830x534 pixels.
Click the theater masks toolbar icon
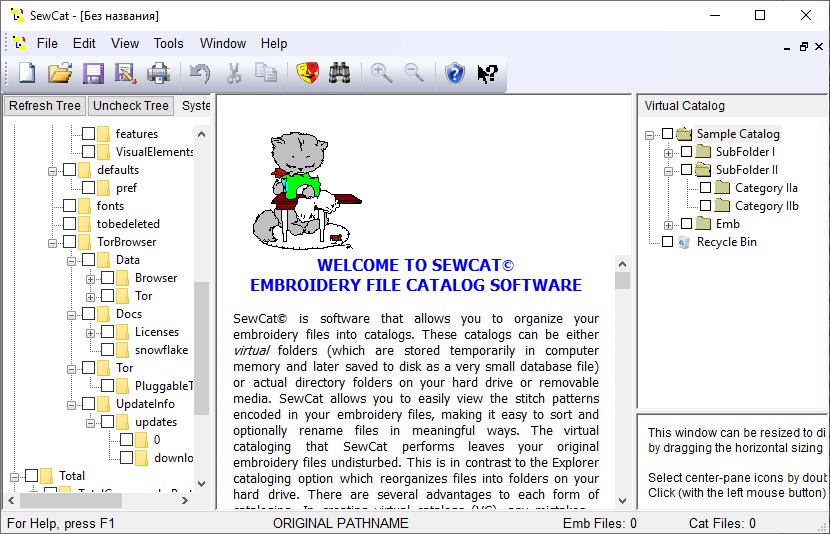coord(308,73)
